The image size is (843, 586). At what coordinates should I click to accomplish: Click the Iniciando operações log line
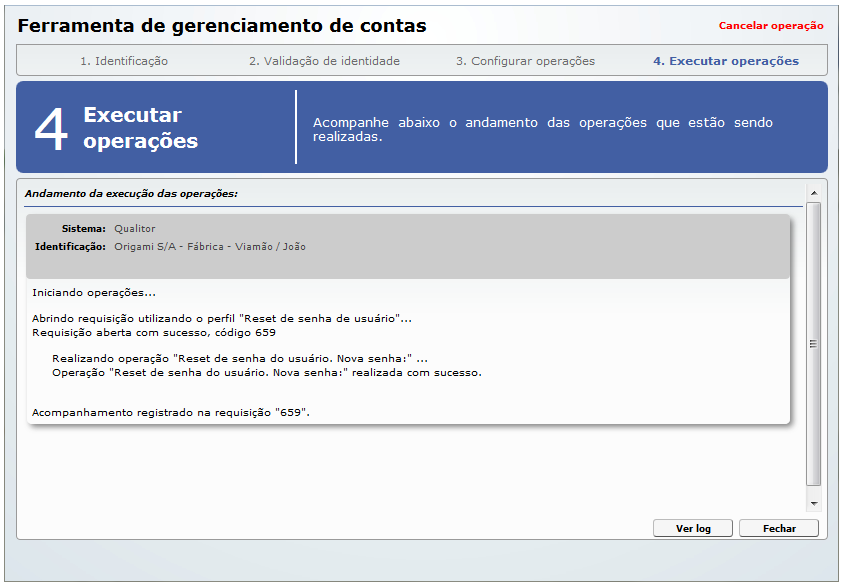[x=94, y=293]
